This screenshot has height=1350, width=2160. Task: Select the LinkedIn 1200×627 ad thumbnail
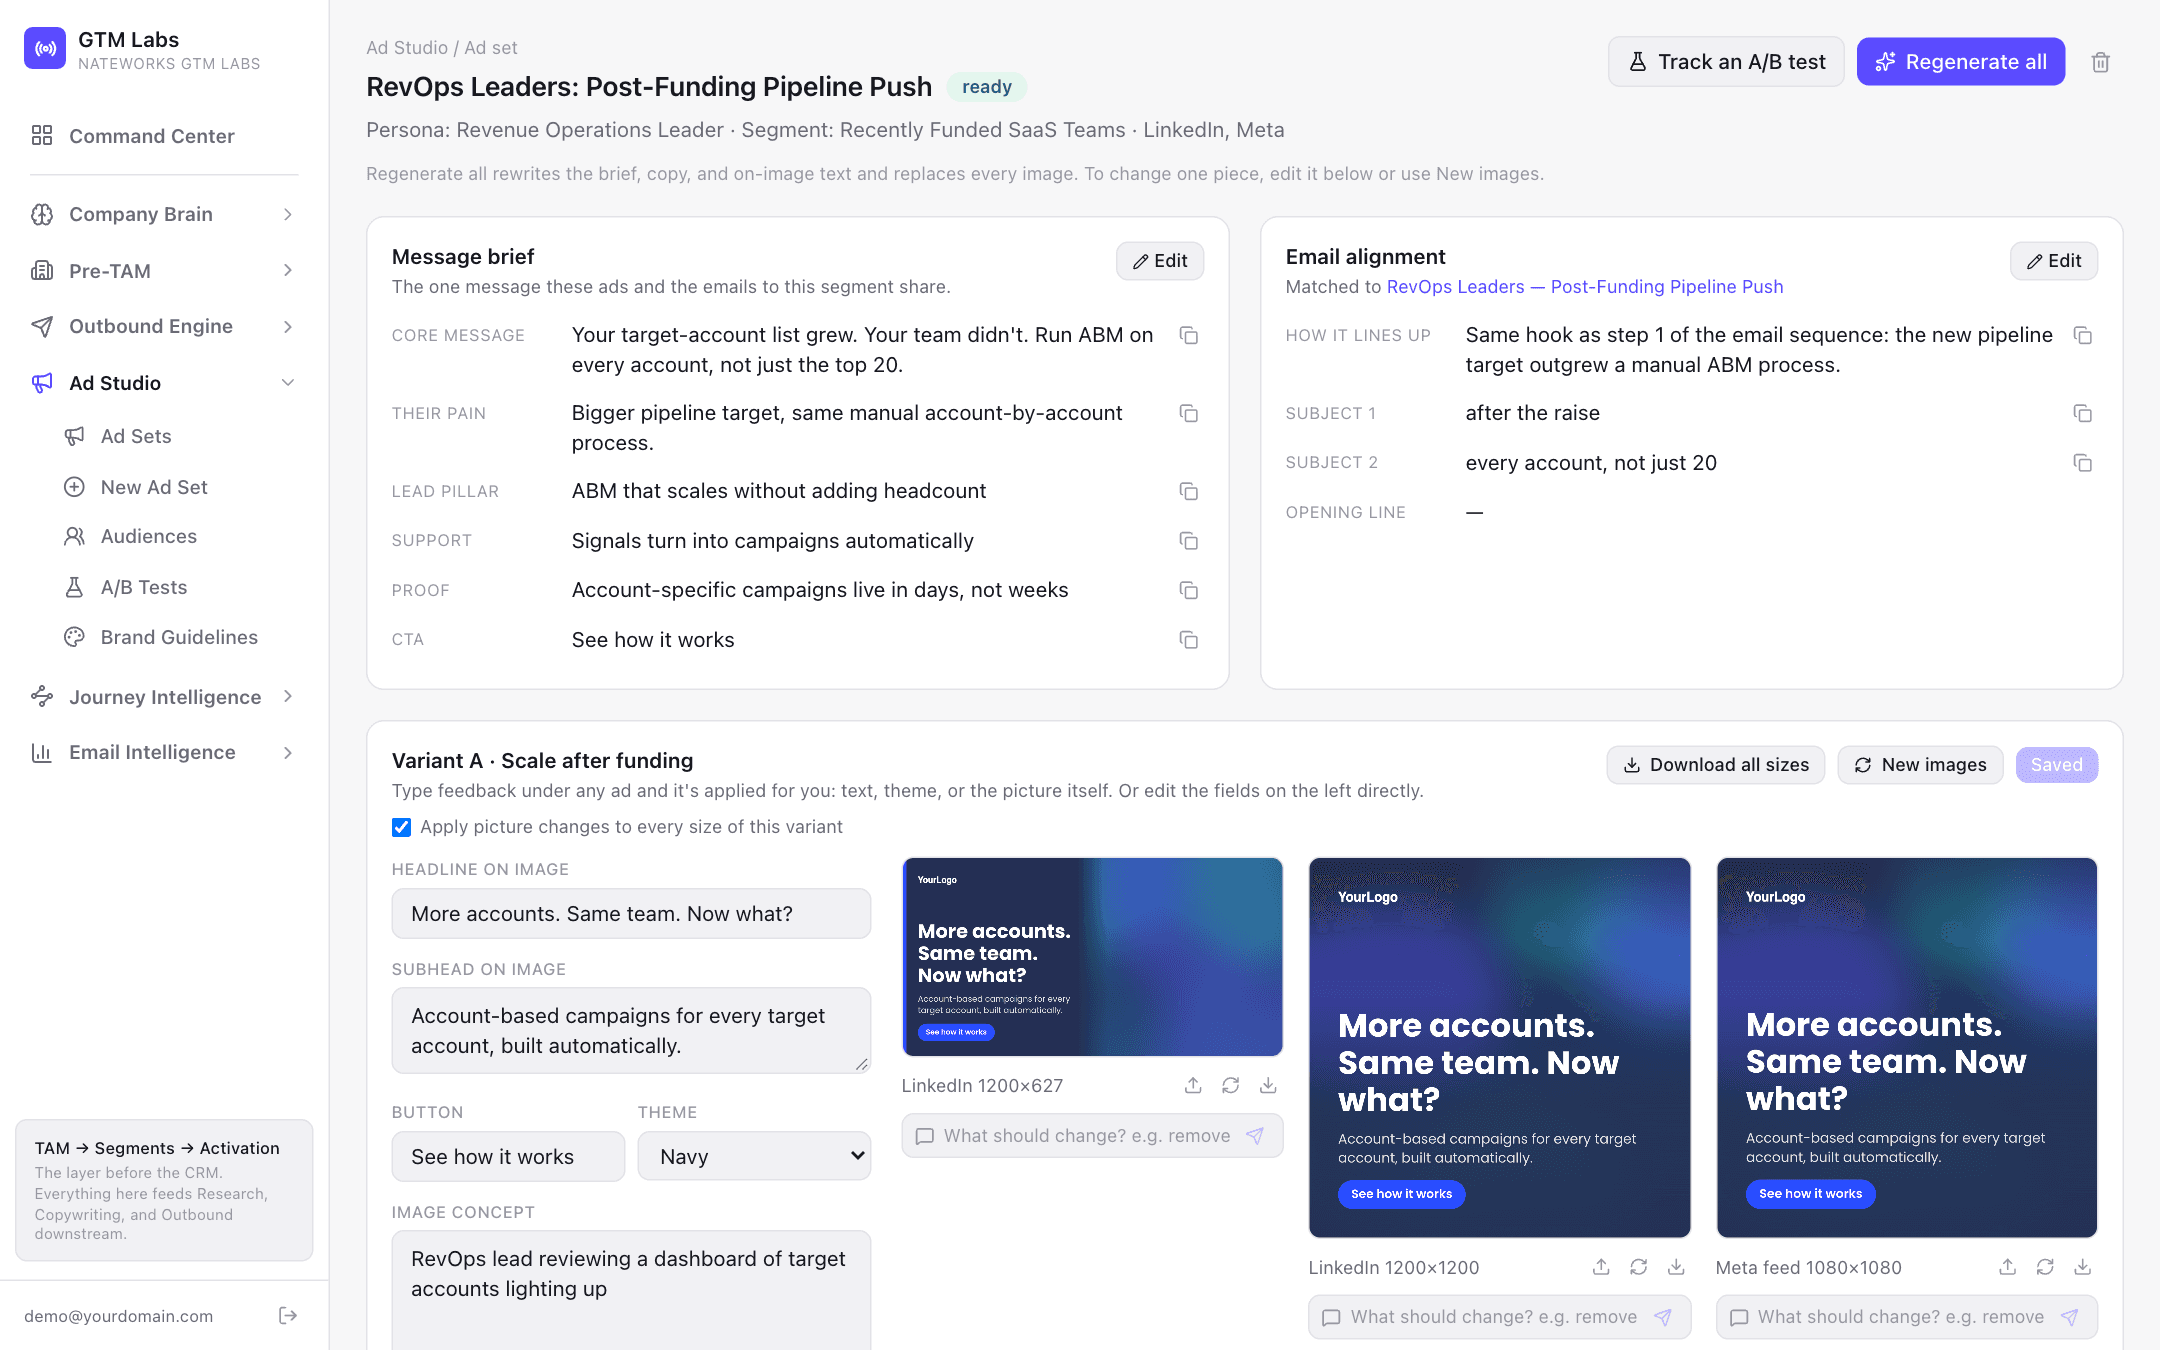click(x=1092, y=957)
